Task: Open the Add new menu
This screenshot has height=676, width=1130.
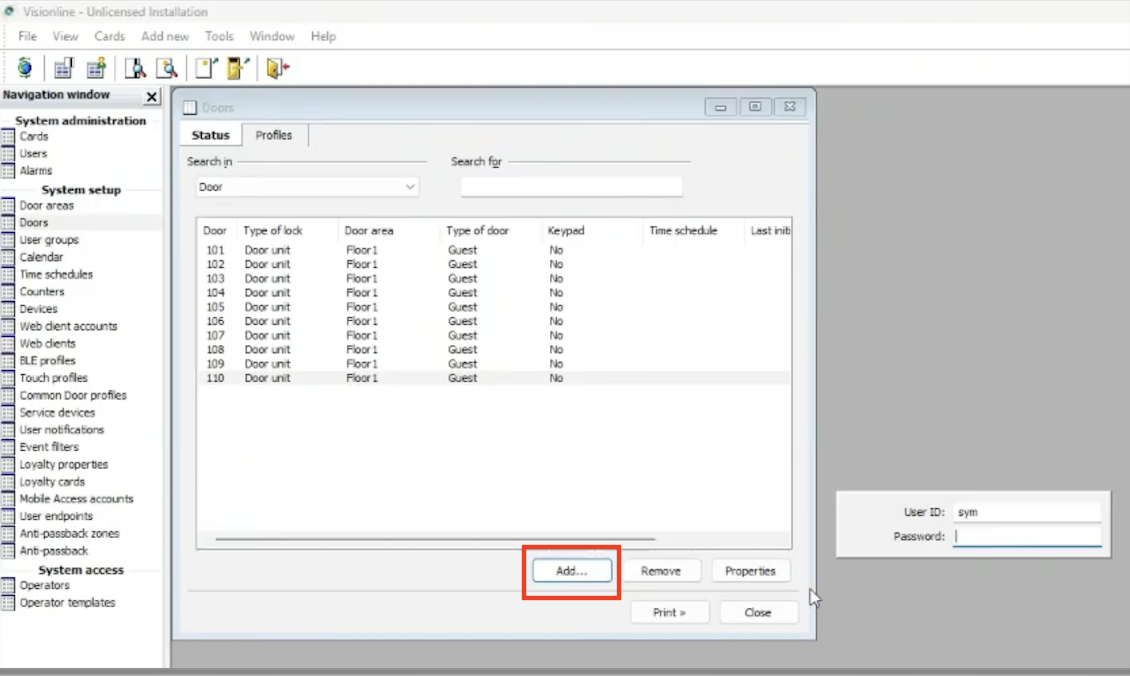Action: 165,36
